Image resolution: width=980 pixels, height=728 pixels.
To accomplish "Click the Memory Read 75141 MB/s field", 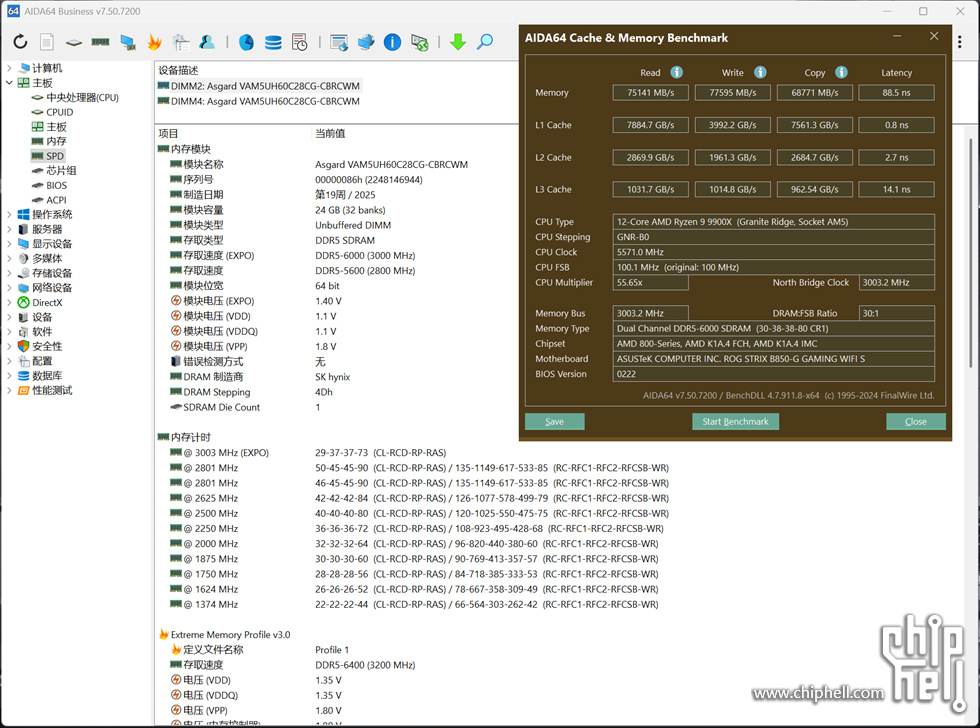I will 651,92.
